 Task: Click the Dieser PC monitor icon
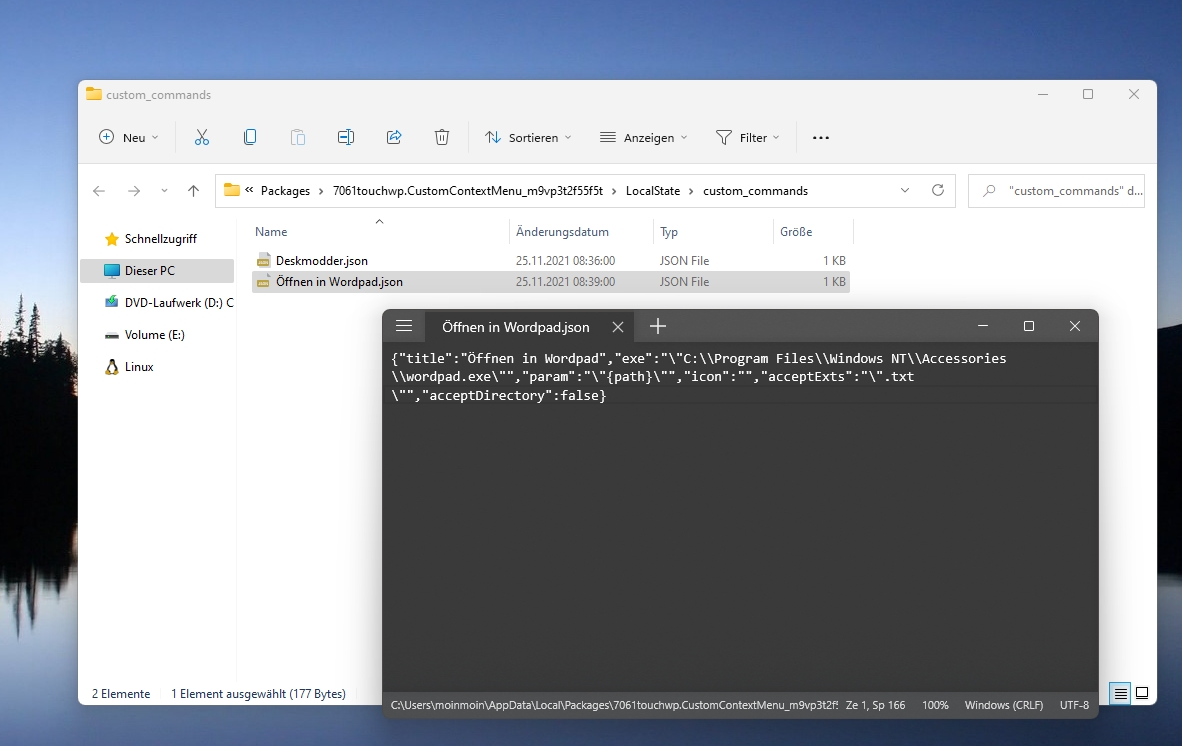[x=112, y=271]
